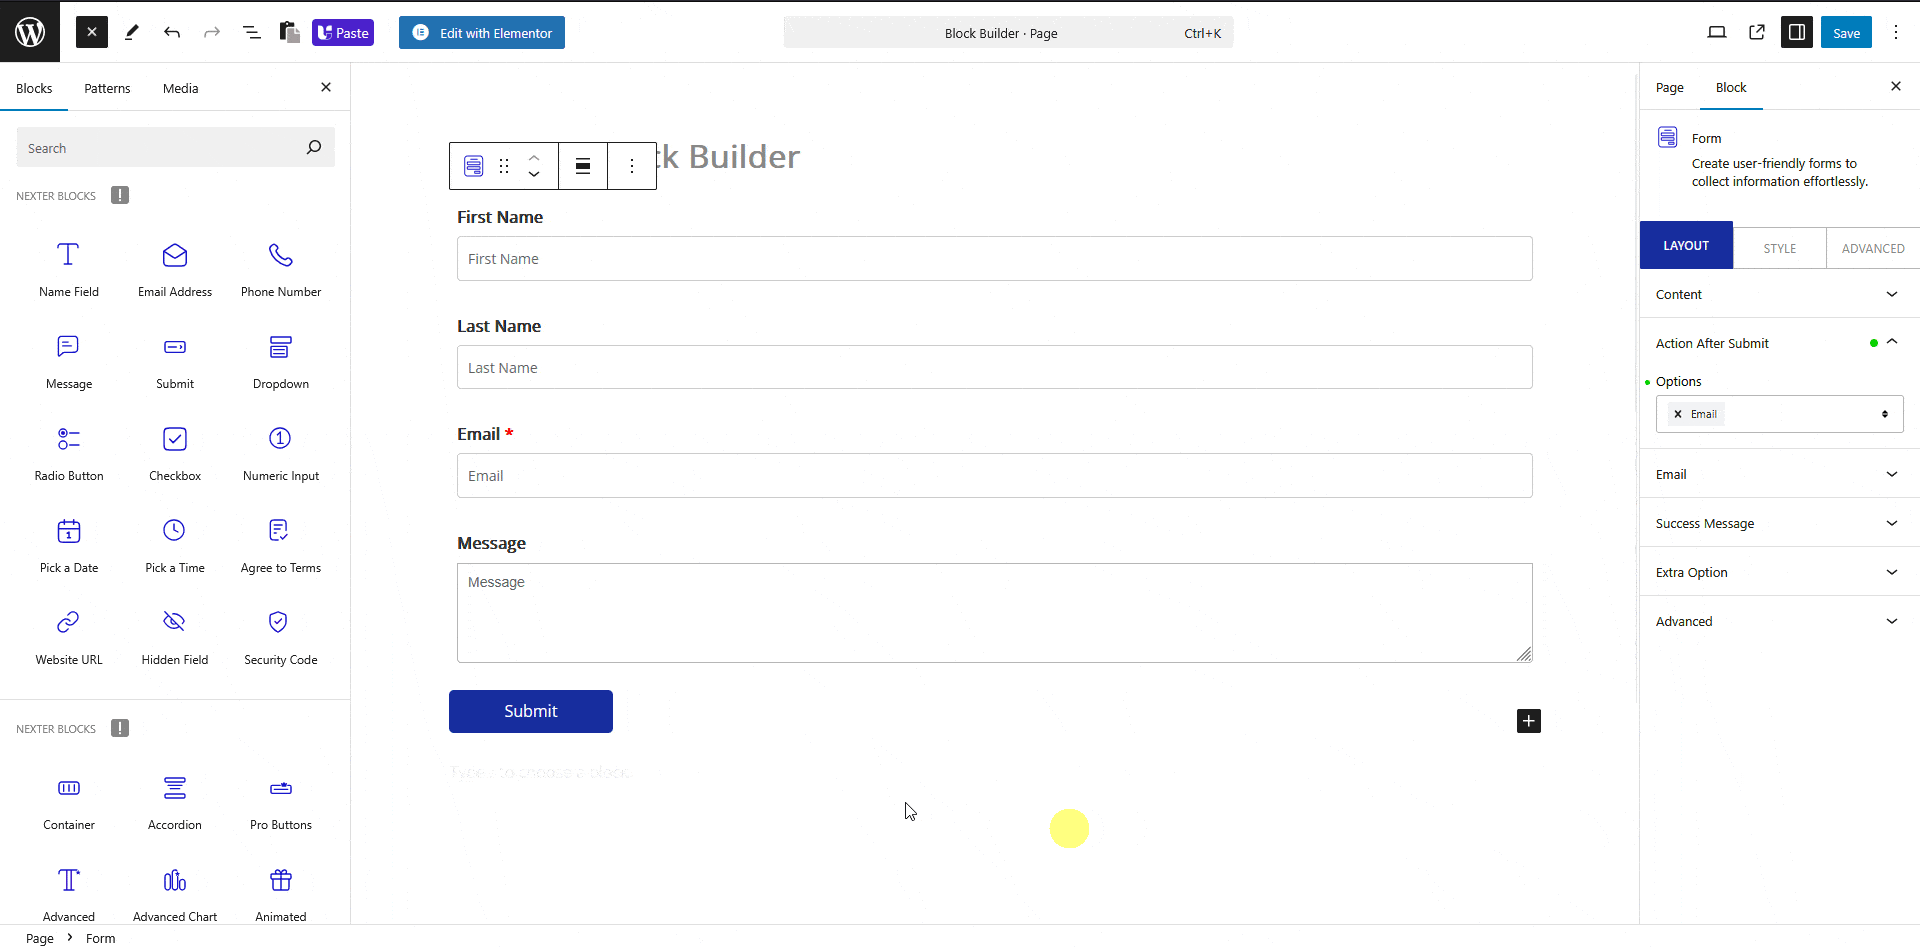Select the Name Field block
The height and width of the screenshot is (948, 1920).
click(x=68, y=268)
